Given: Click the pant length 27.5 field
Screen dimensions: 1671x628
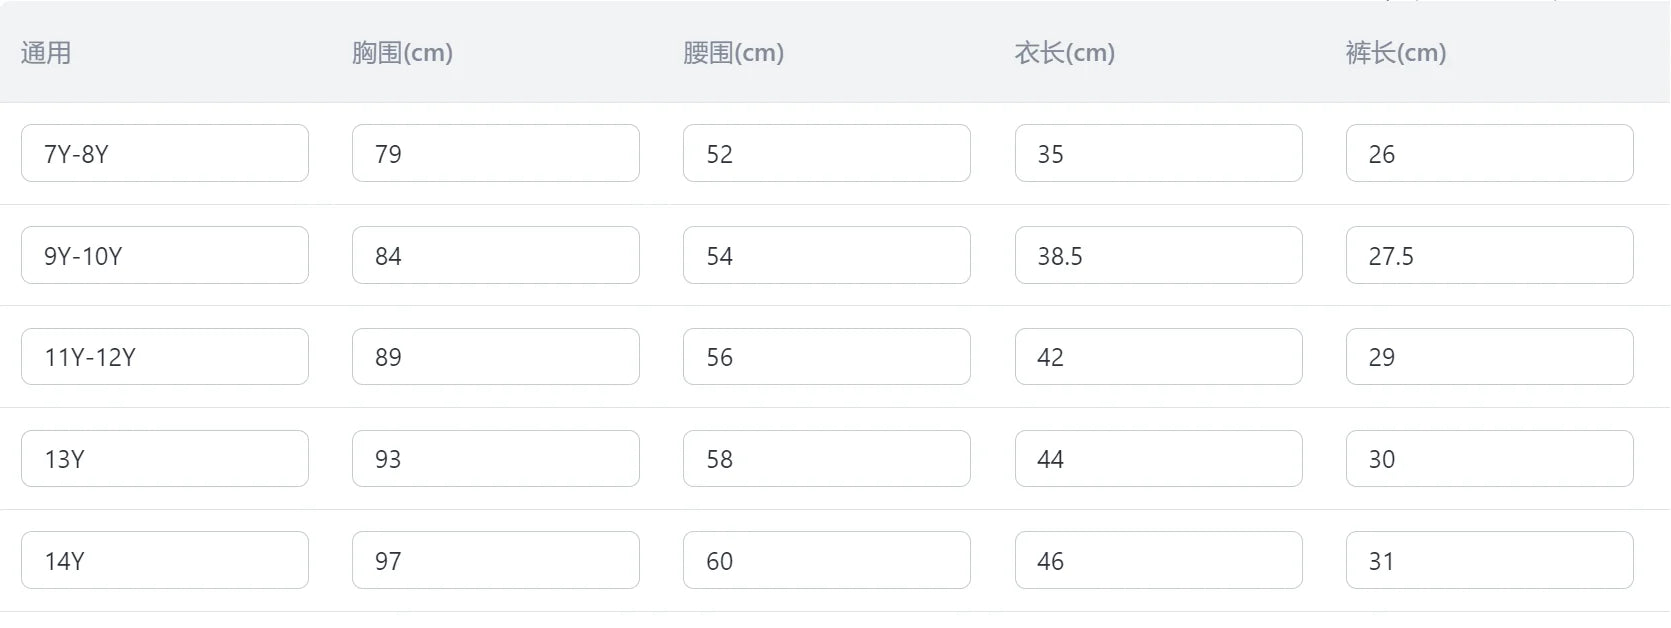Looking at the screenshot, I should tap(1488, 255).
